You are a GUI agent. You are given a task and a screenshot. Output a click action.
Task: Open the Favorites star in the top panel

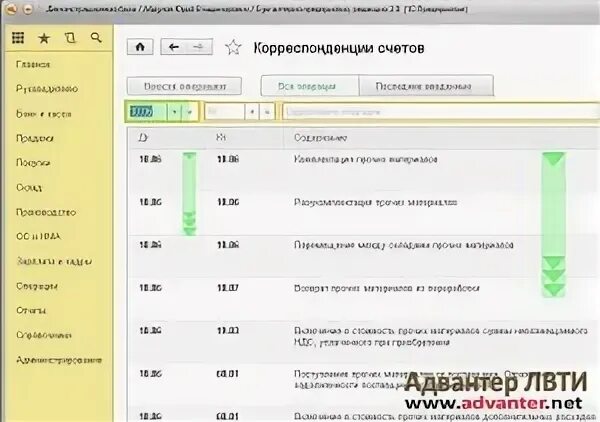(44, 38)
